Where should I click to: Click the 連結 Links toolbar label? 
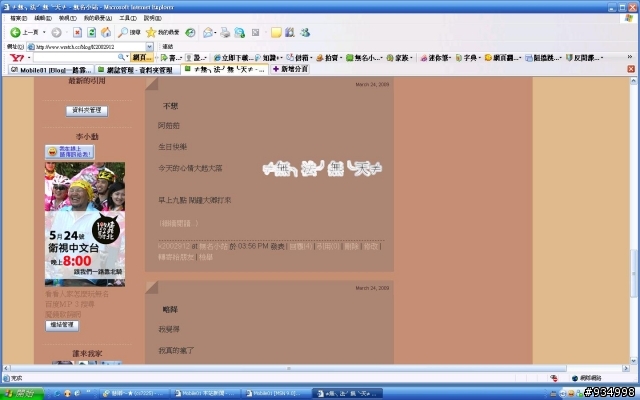167,47
